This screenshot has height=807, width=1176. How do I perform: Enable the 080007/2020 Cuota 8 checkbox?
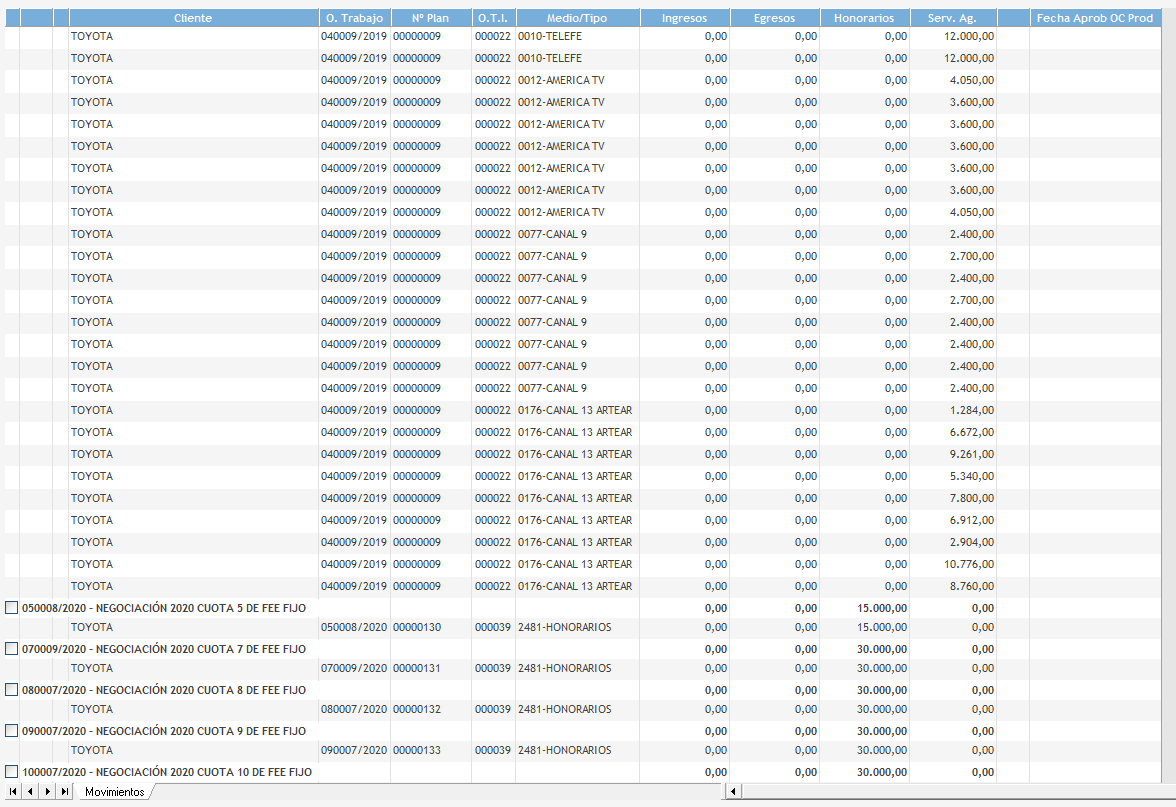click(x=12, y=690)
